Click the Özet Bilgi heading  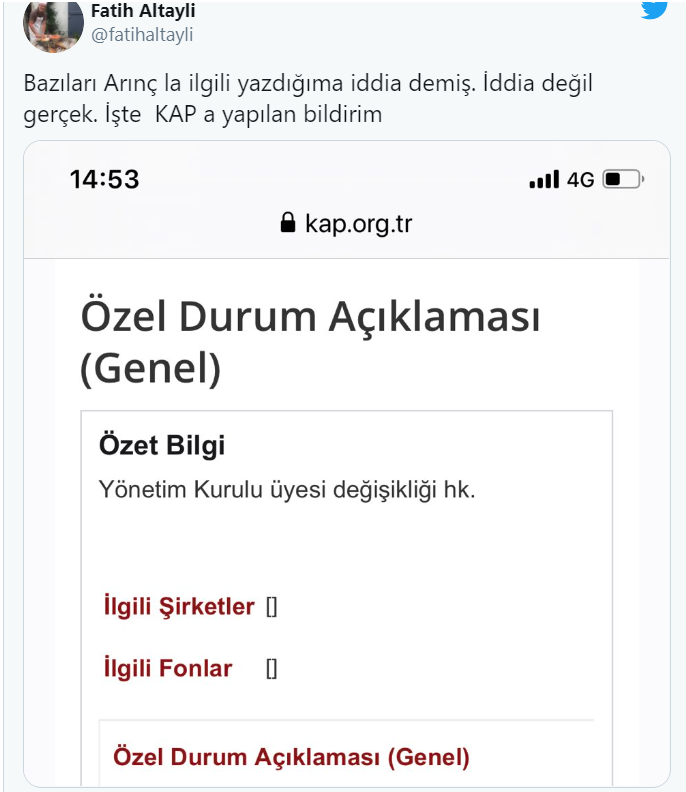click(162, 445)
